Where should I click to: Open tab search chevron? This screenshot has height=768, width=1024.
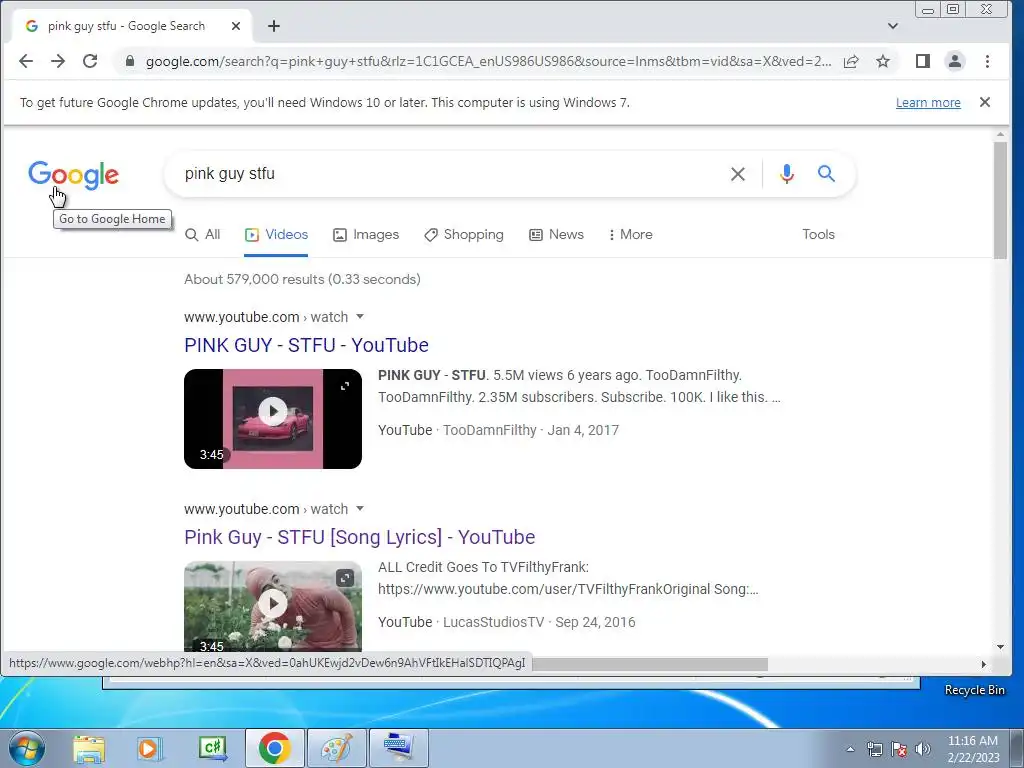[x=893, y=26]
